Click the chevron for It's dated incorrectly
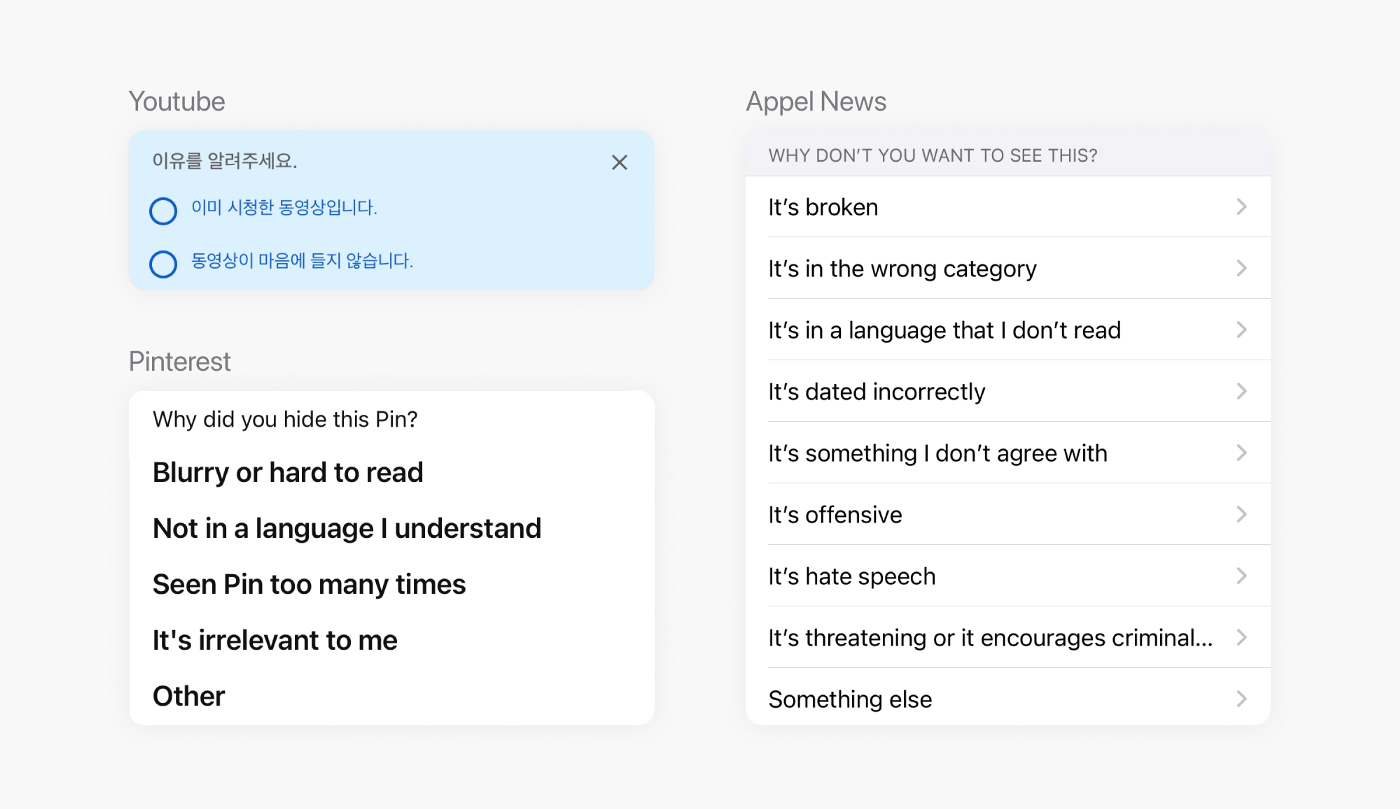Viewport: 1400px width, 809px height. 1241,391
